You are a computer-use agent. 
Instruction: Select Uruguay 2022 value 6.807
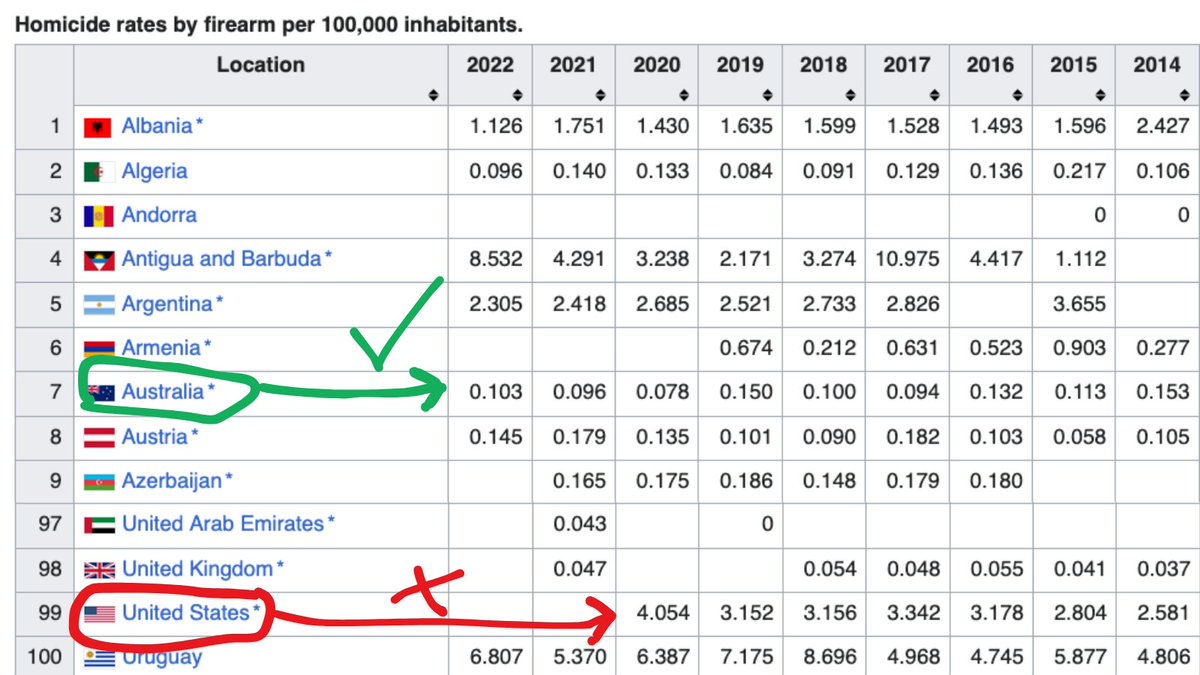(x=496, y=657)
